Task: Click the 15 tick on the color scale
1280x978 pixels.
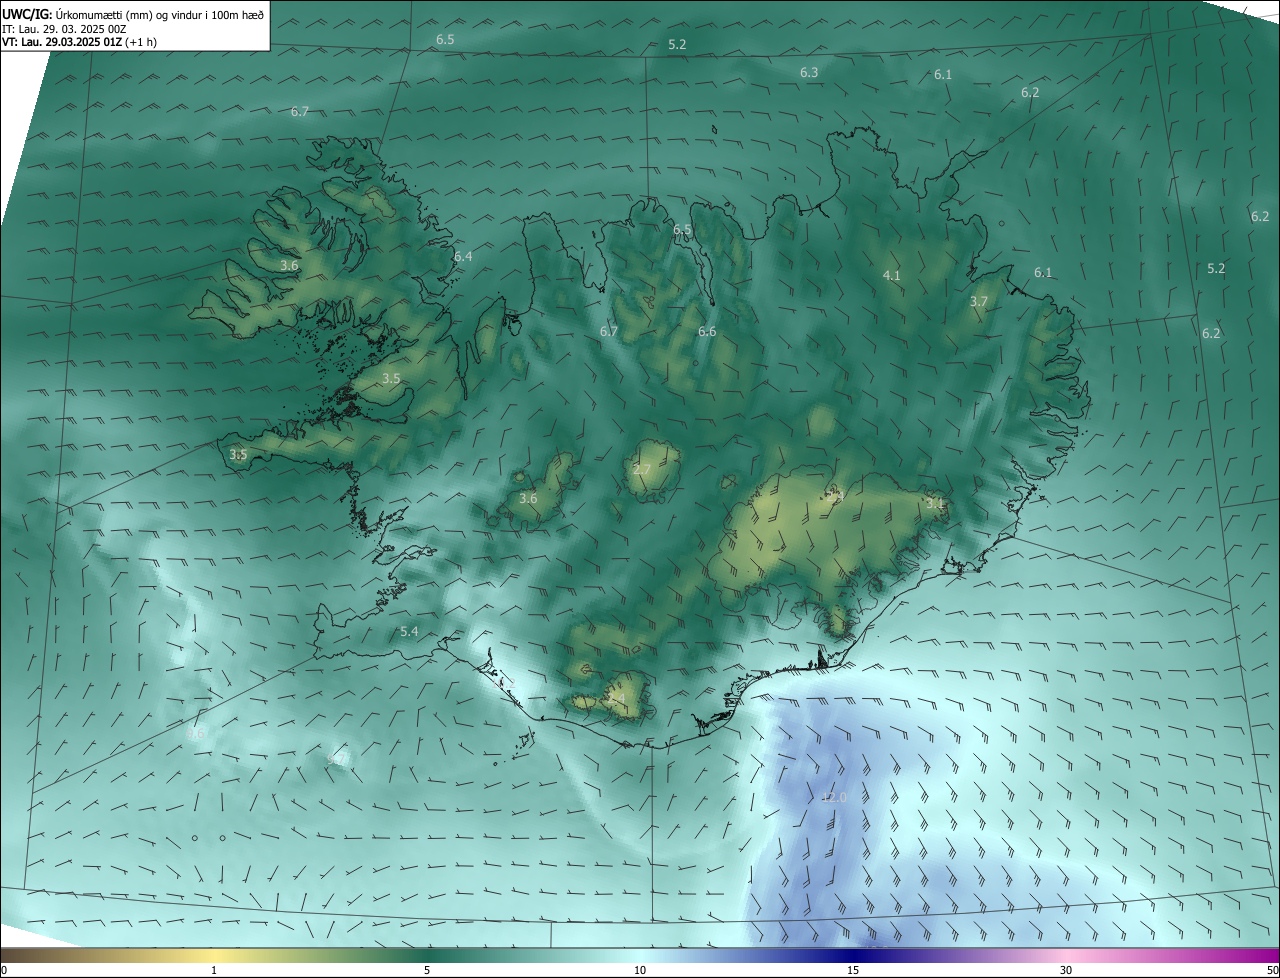Action: [853, 970]
